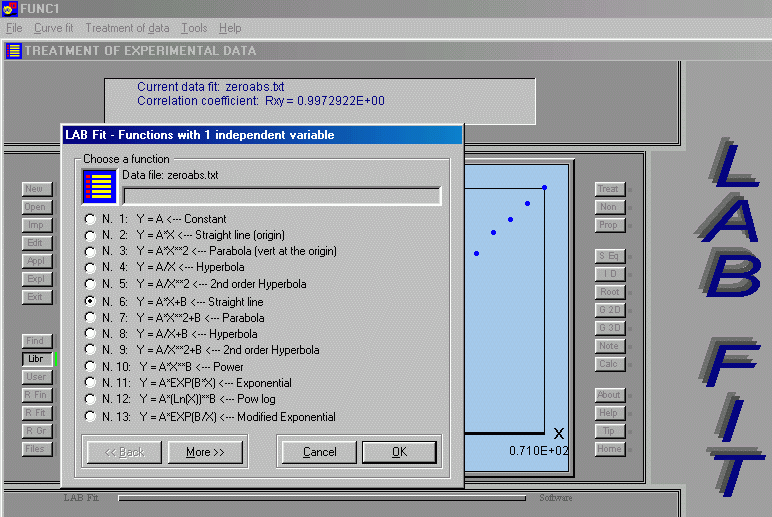Screen dimensions: 772x517
Task: Select N. 13 Modified Exponential option
Action: point(91,416)
